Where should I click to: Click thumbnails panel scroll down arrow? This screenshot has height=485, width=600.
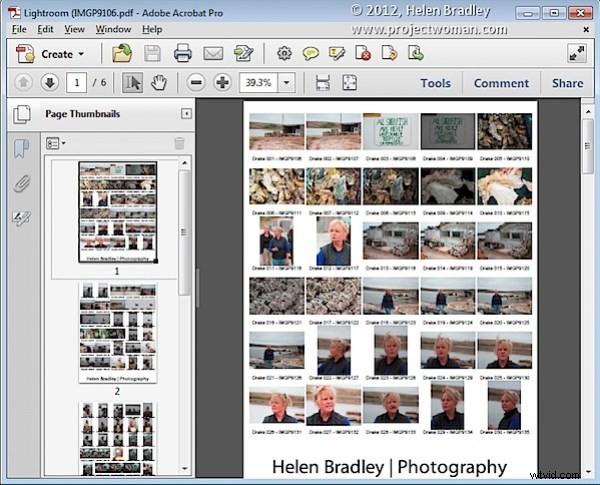tap(185, 468)
